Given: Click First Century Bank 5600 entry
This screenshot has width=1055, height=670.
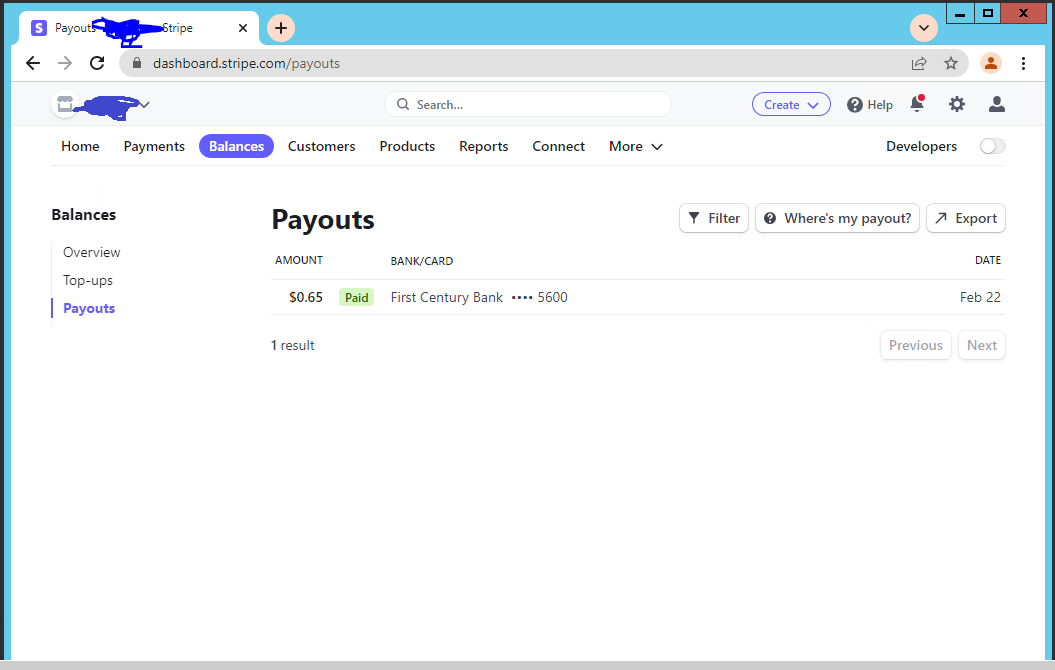Looking at the screenshot, I should pos(479,297).
